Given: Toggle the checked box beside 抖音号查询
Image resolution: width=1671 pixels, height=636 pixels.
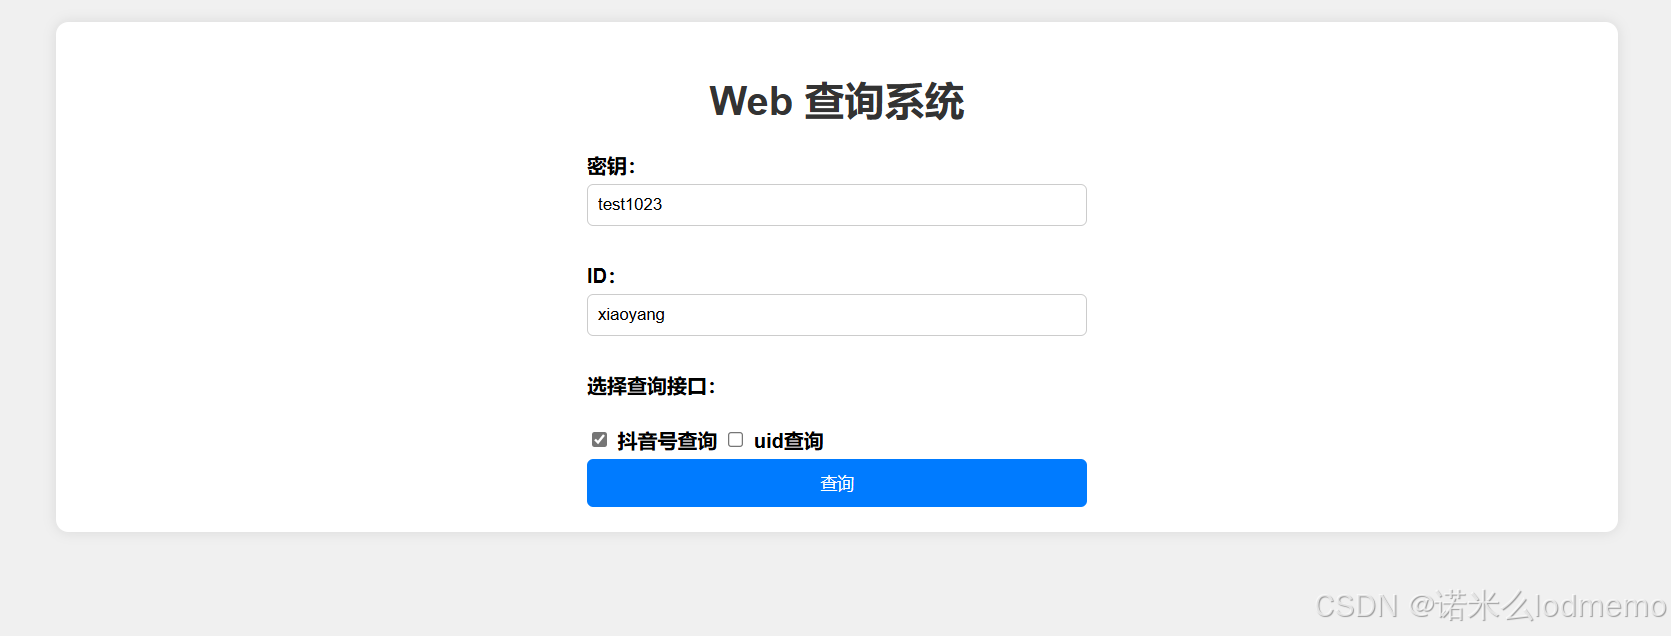Looking at the screenshot, I should (599, 440).
